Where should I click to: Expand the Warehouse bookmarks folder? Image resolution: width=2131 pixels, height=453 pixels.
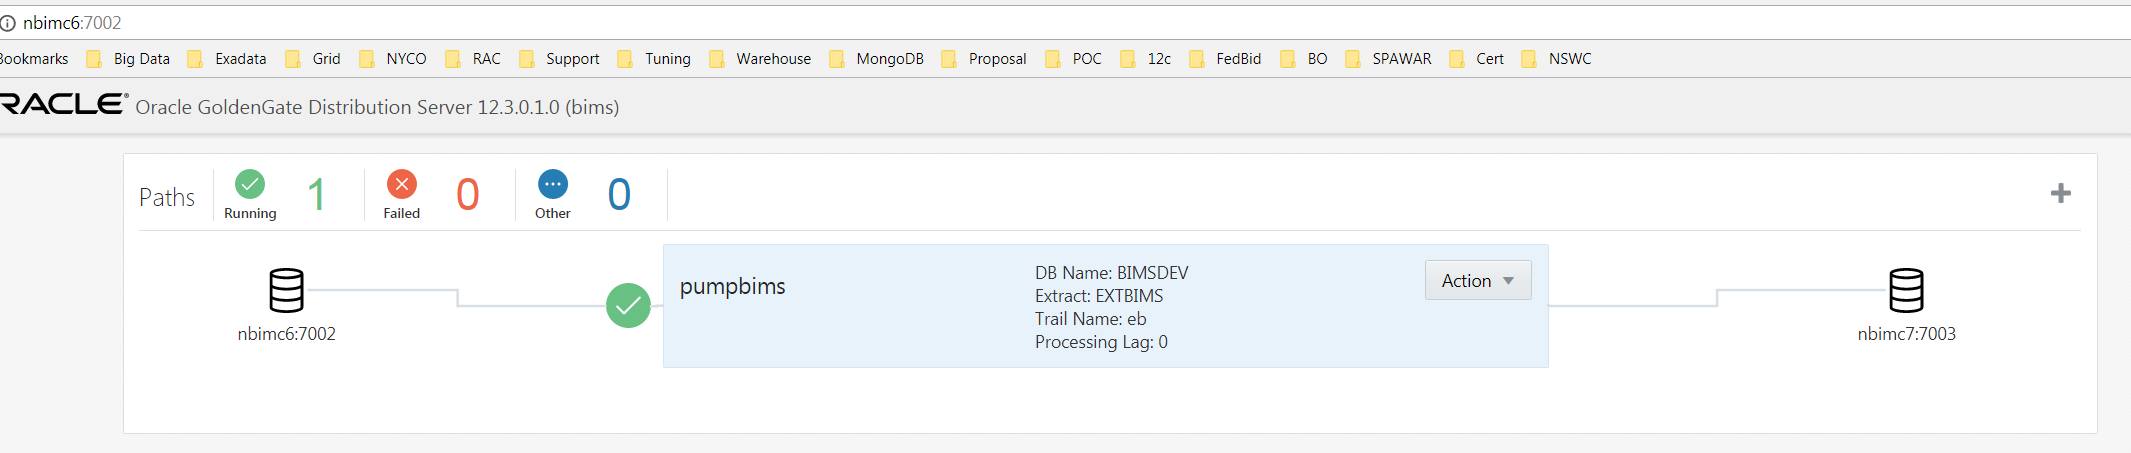pyautogui.click(x=760, y=59)
